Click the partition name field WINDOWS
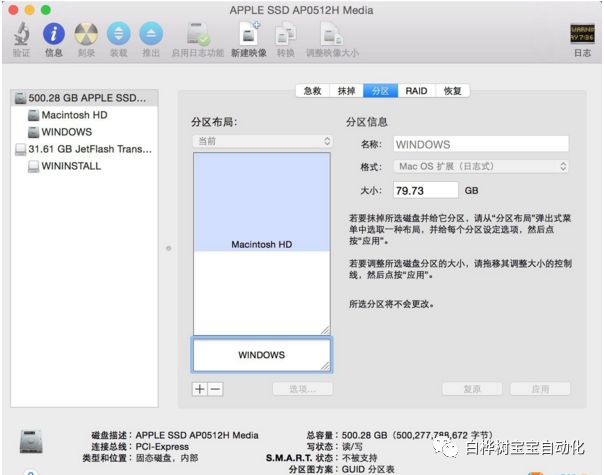 [x=481, y=144]
